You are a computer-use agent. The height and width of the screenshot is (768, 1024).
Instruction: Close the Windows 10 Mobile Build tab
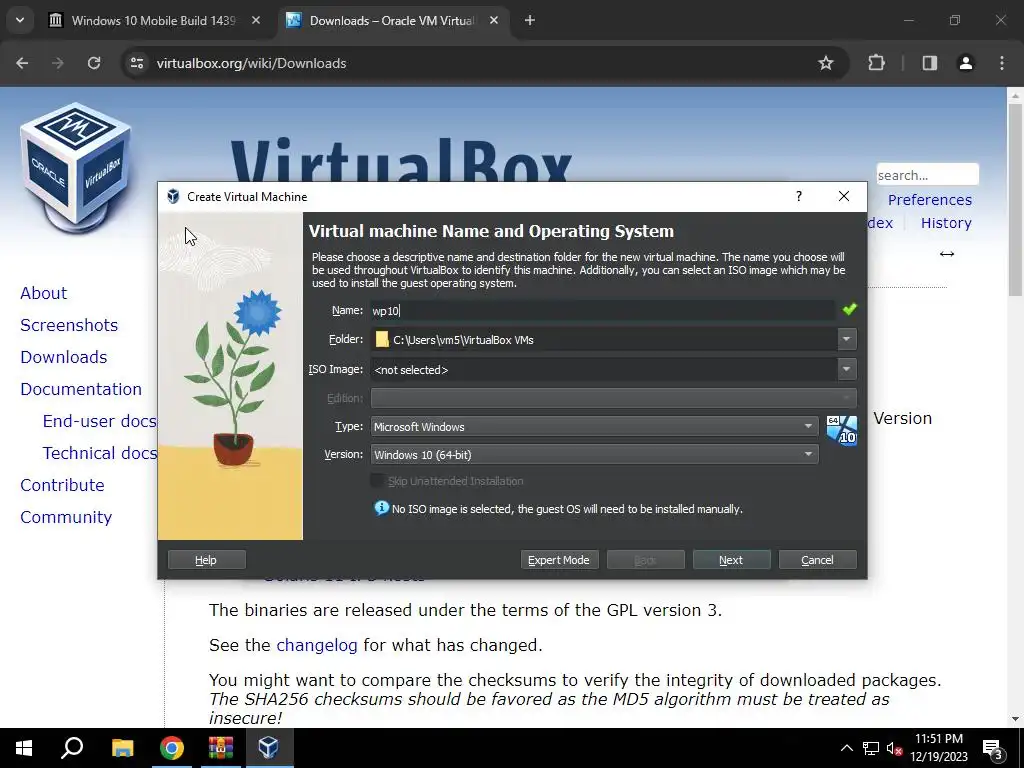(256, 20)
